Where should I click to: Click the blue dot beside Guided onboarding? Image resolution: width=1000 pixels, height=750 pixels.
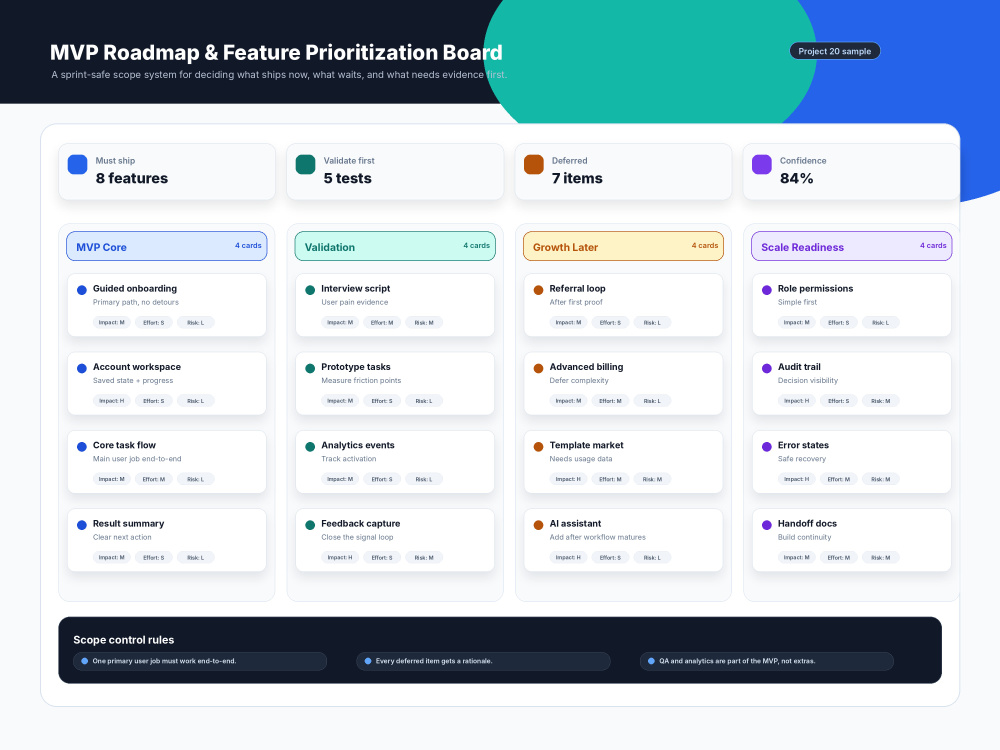82,290
